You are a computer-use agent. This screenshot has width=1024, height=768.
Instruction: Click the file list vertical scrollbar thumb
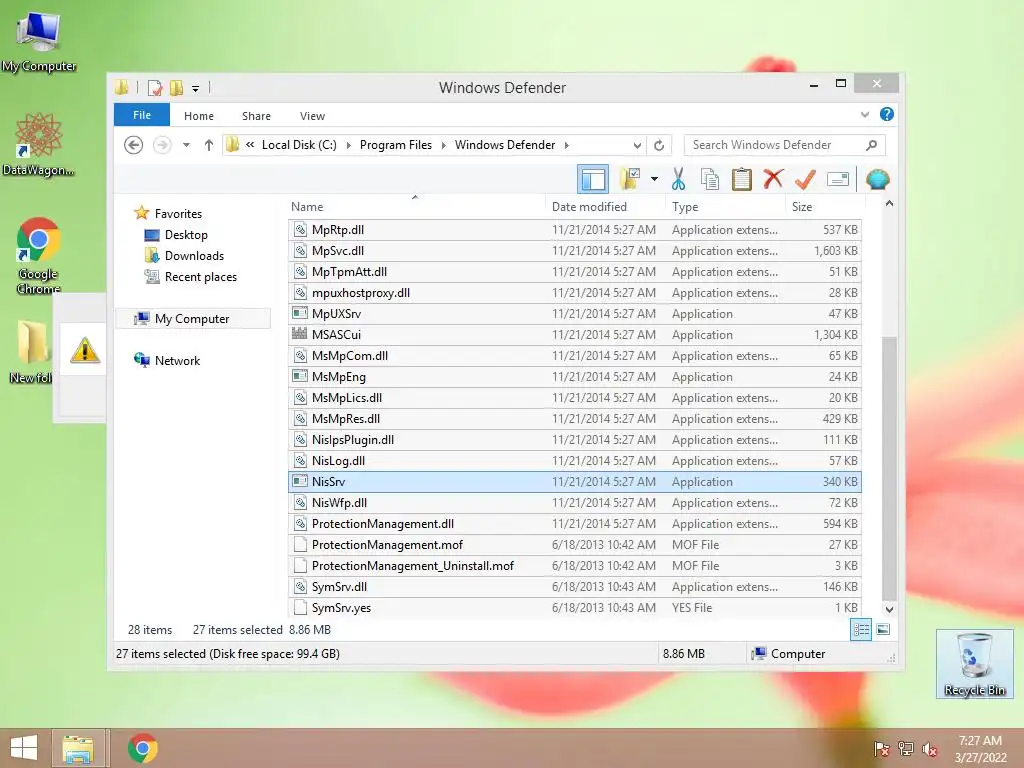889,468
